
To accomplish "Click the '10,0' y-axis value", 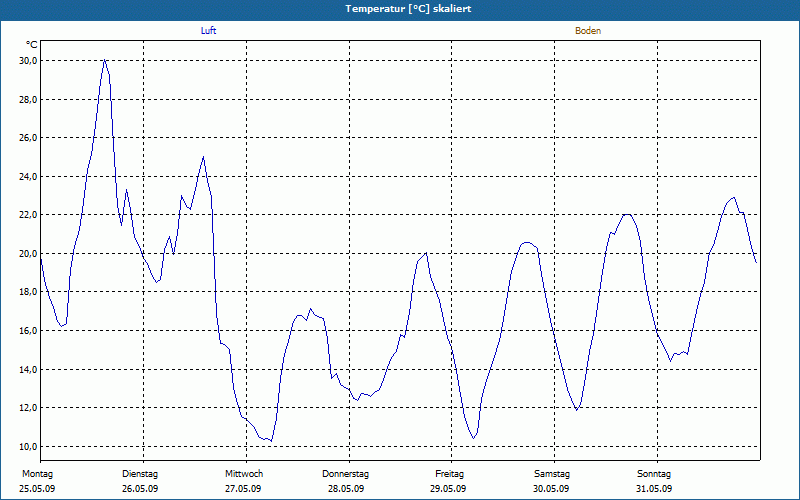I will [28, 446].
